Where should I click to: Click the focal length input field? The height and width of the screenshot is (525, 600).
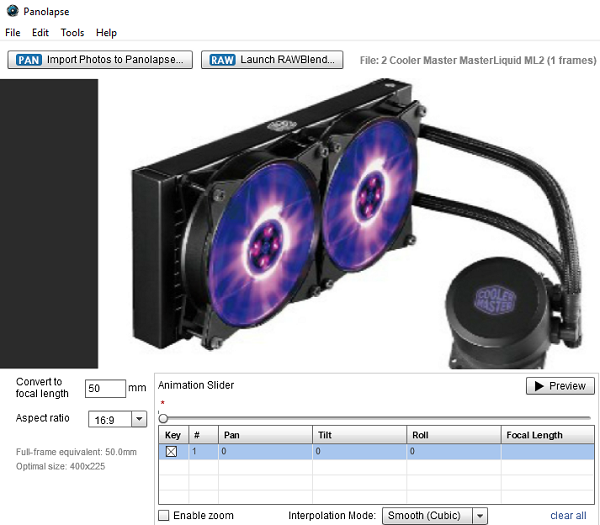click(105, 388)
